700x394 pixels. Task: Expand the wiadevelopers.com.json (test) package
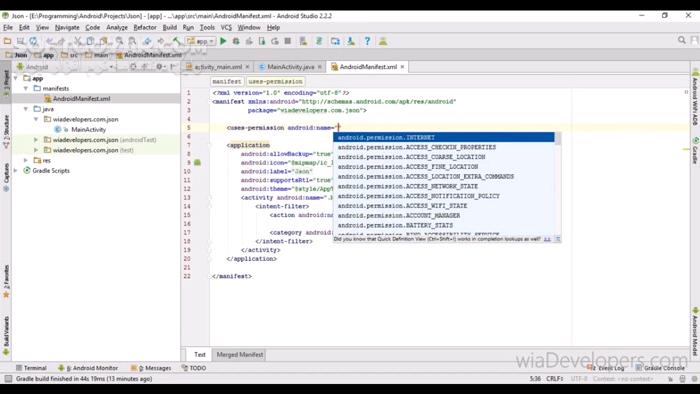click(x=36, y=150)
